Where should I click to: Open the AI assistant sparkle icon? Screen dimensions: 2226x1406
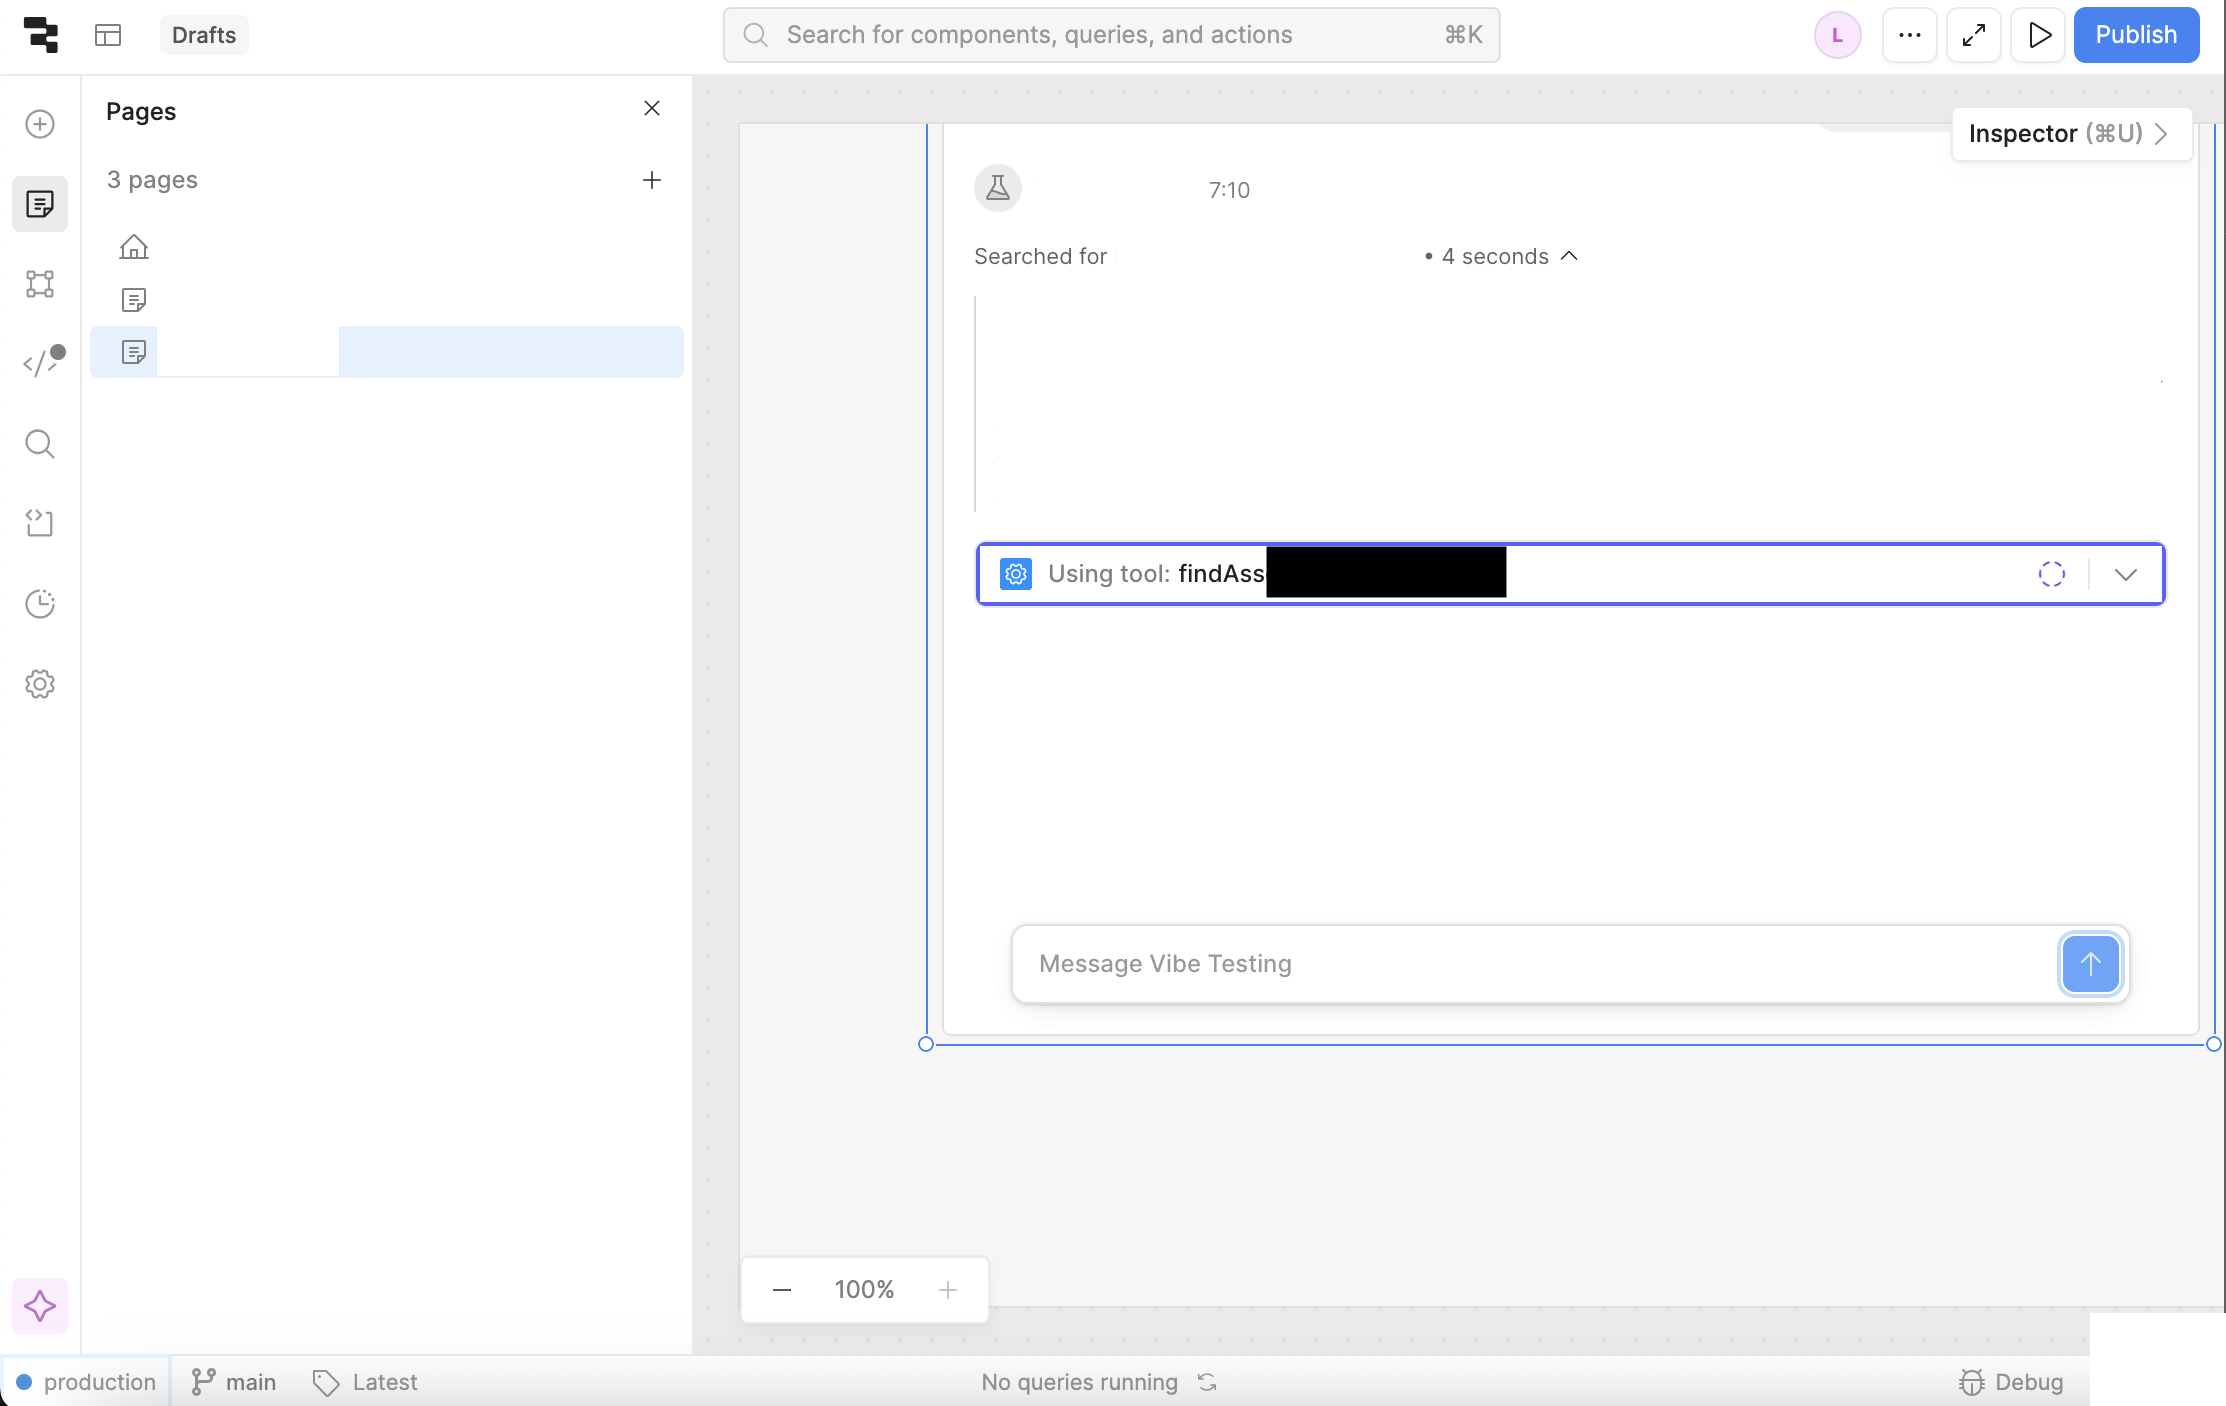click(40, 1305)
